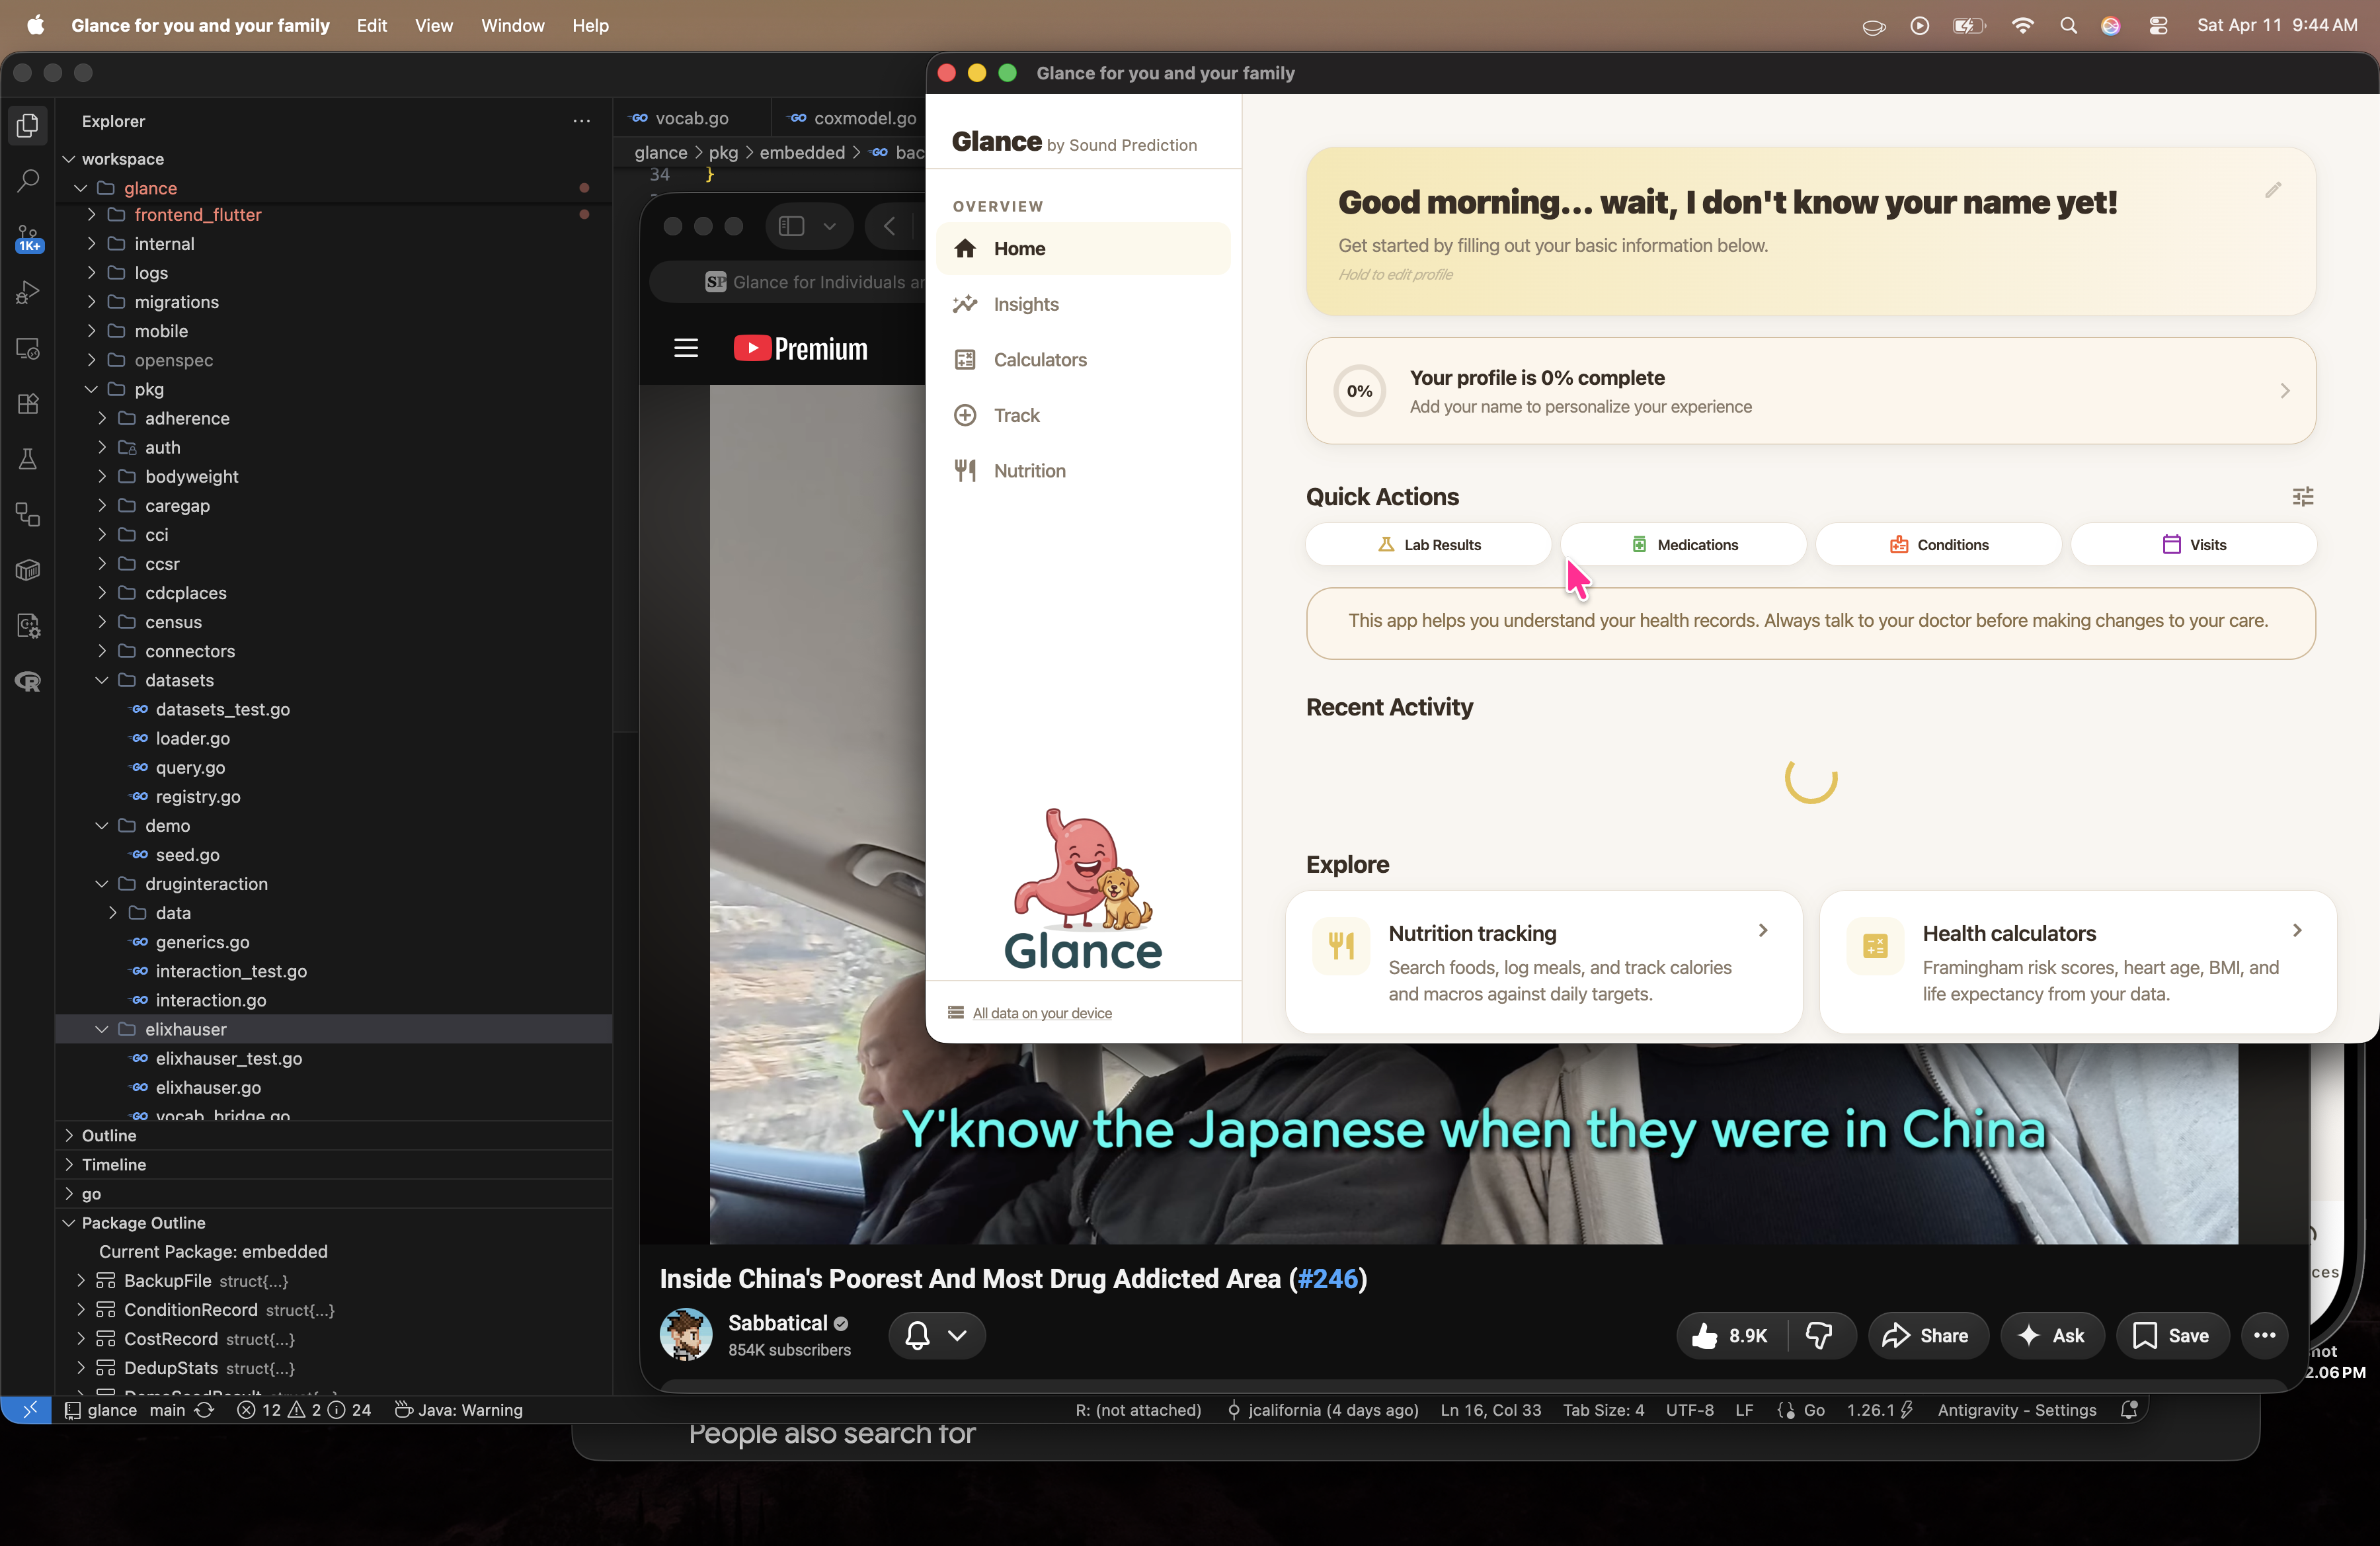The width and height of the screenshot is (2380, 1546).
Task: Select Insights in the Glance sidebar
Action: [1025, 304]
